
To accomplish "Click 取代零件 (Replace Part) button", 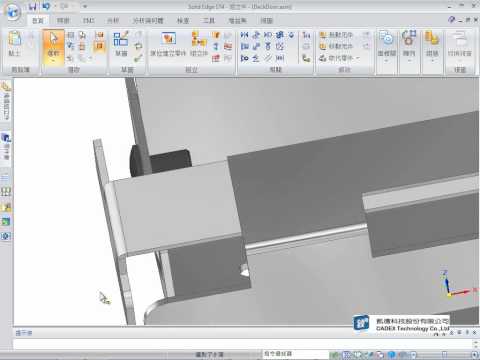I will click(x=336, y=58).
